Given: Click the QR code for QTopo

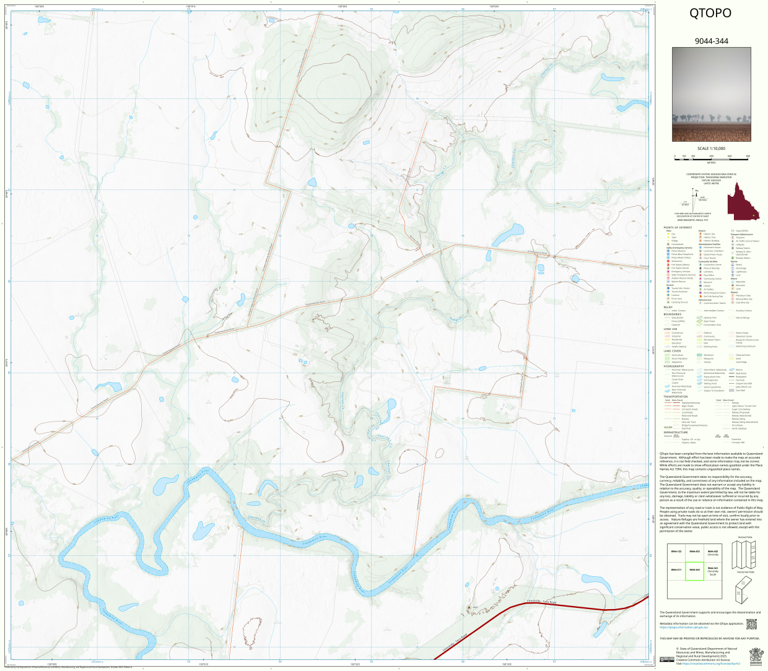Looking at the screenshot, I should [x=751, y=624].
